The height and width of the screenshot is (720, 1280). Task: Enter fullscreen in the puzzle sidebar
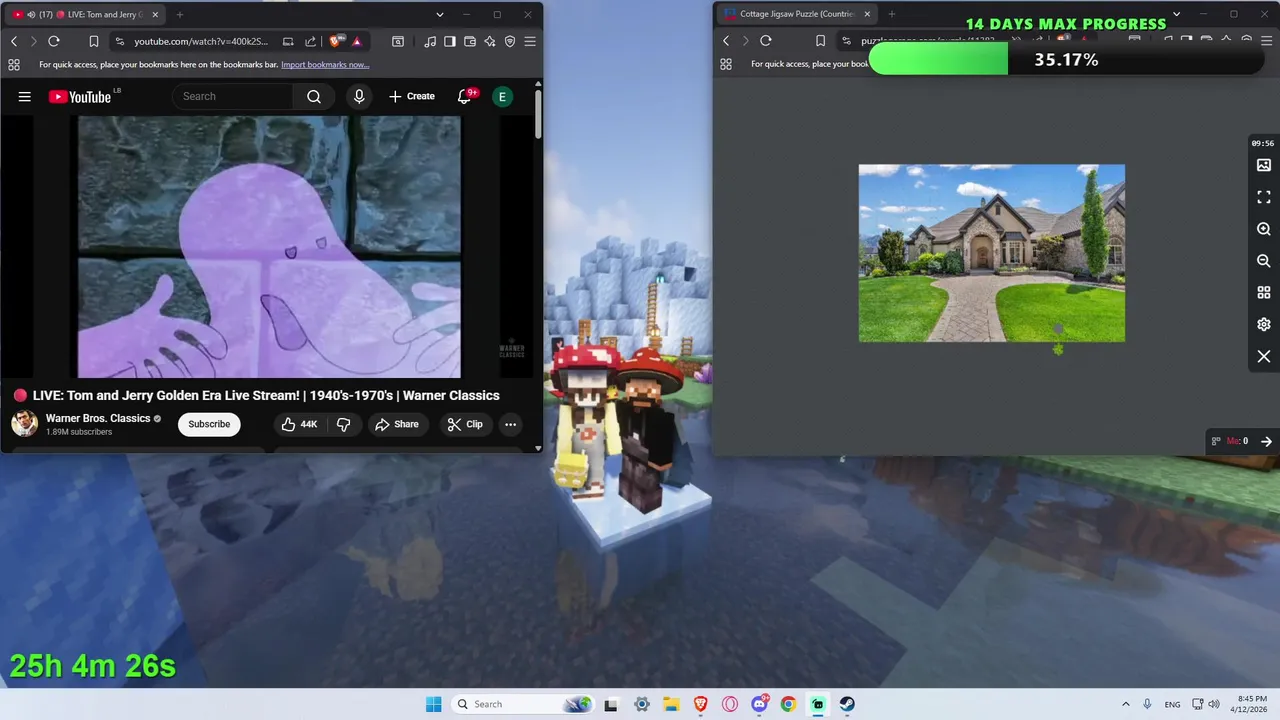[x=1264, y=197]
